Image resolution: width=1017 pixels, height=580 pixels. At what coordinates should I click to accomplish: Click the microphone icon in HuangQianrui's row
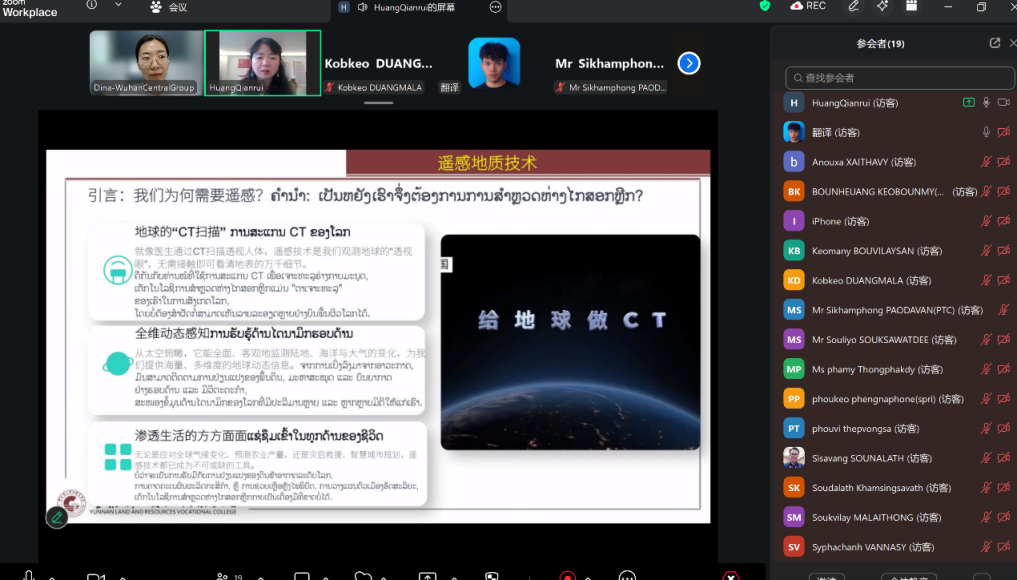coord(986,103)
